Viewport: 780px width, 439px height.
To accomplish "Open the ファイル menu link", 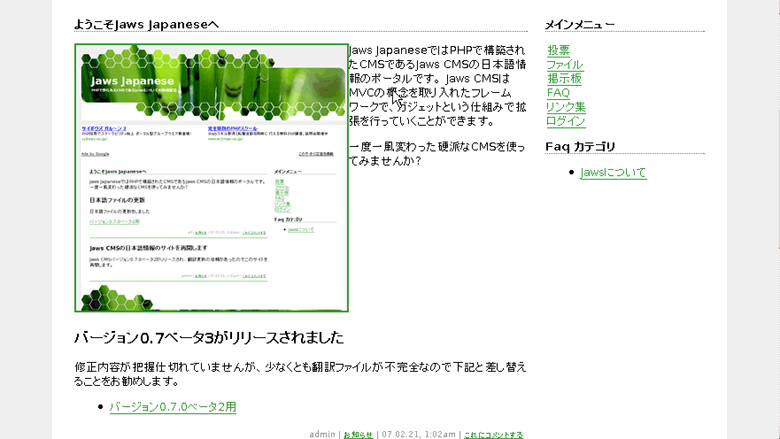I will tap(565, 65).
